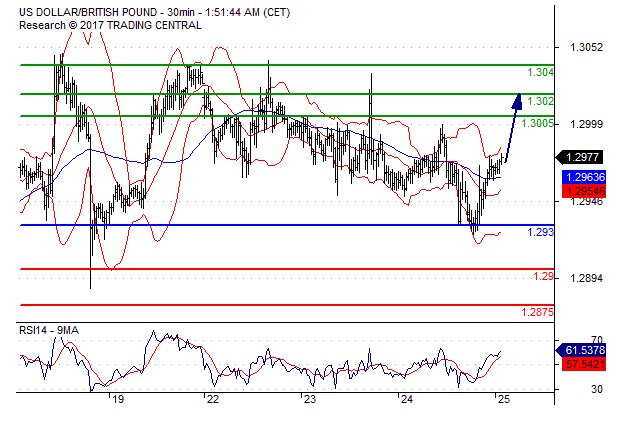Click the date axis label 19
This screenshot has height=426, width=638.
point(118,400)
